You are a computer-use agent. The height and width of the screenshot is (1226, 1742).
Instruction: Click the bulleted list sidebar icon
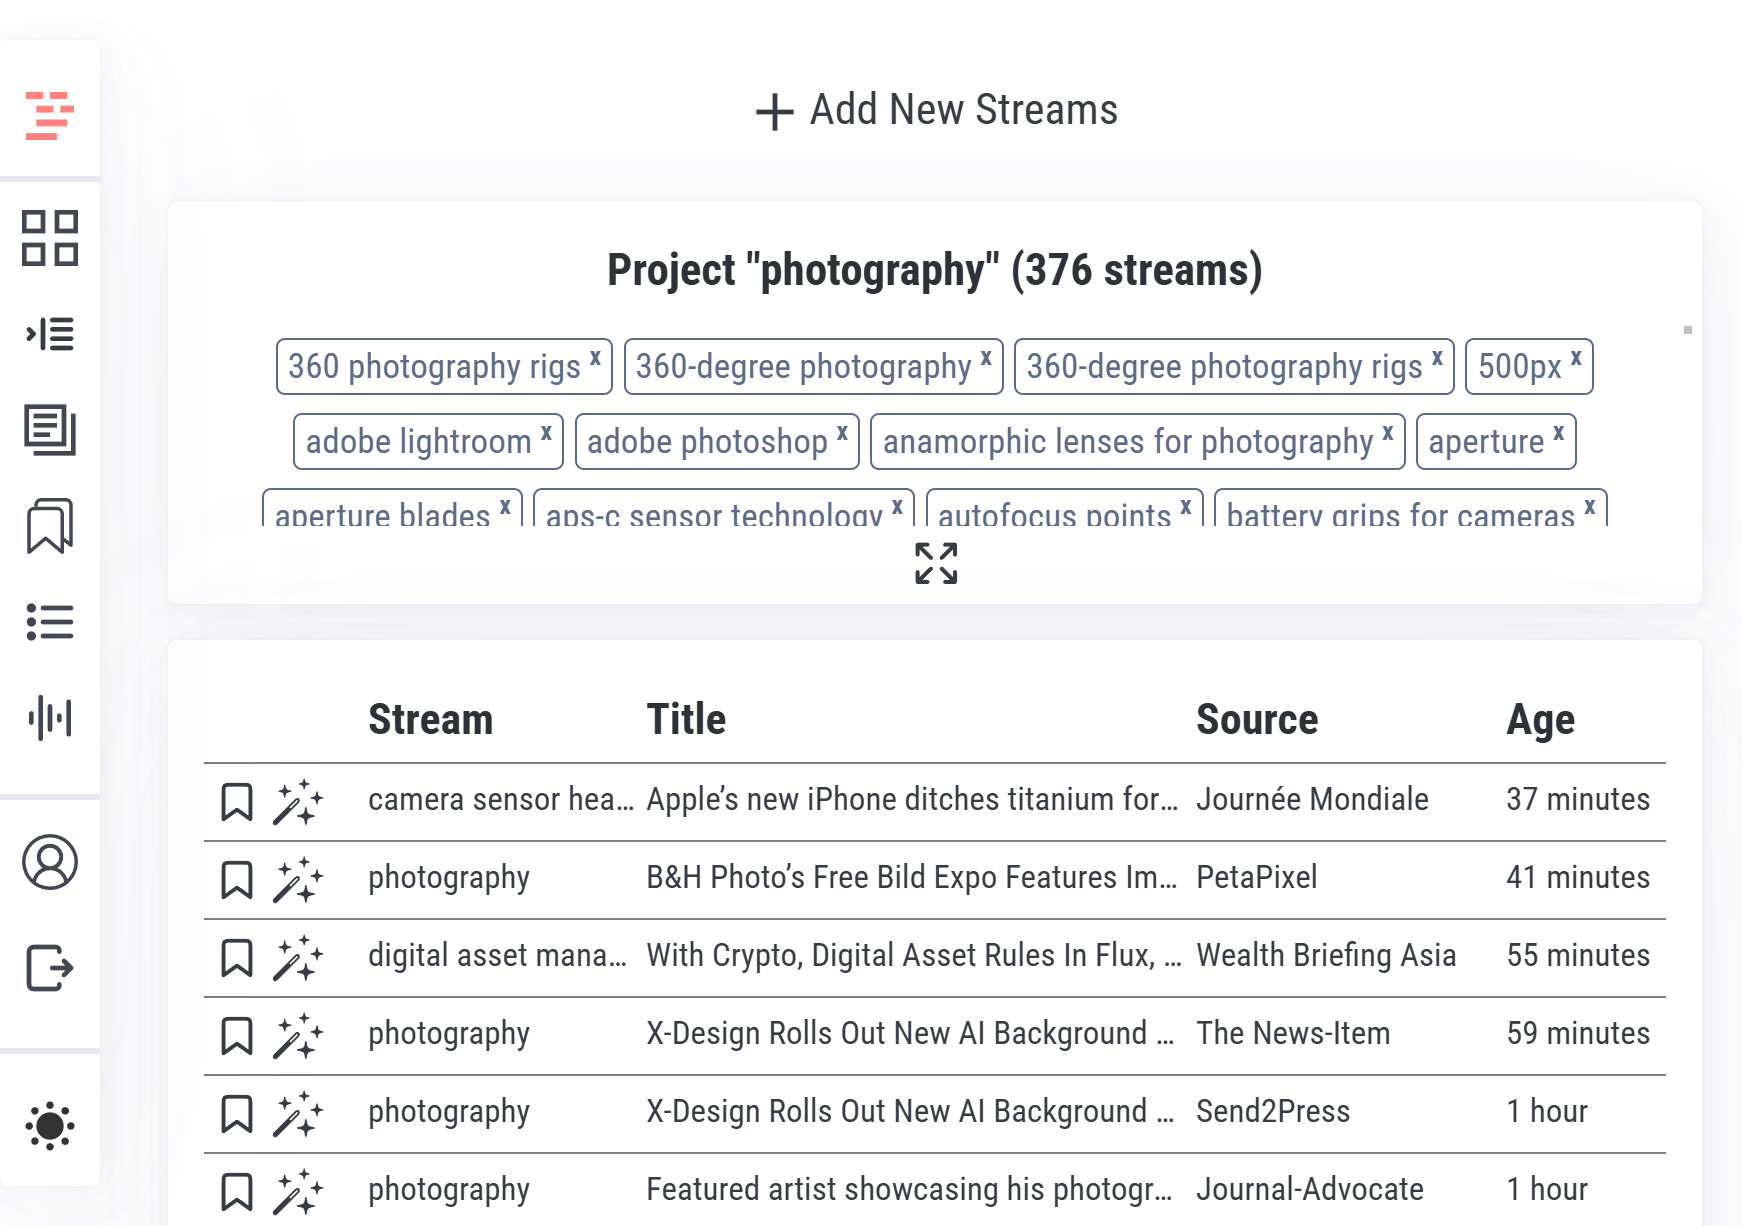tap(50, 622)
